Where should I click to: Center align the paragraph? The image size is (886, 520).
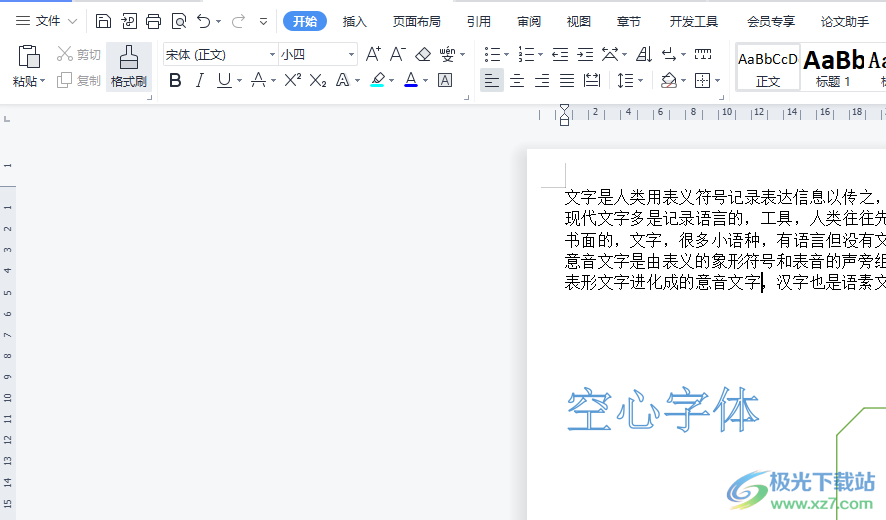click(x=517, y=81)
